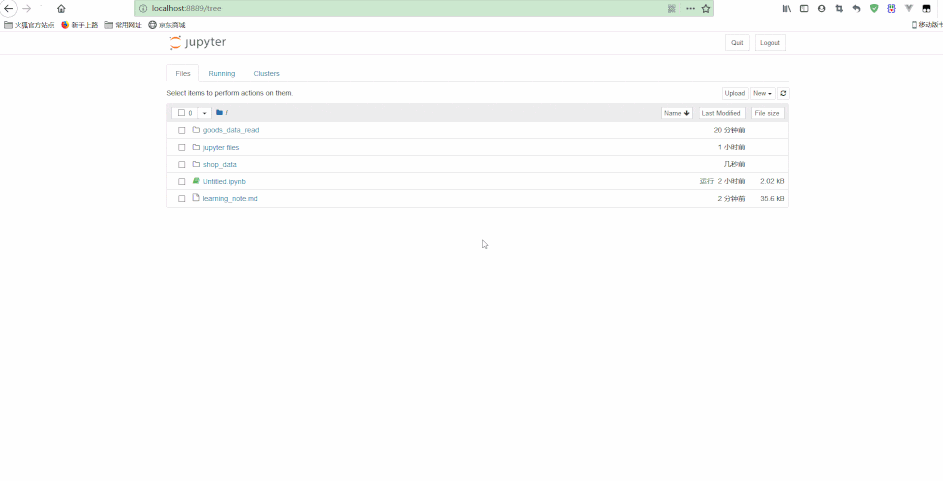Image resolution: width=943 pixels, height=481 pixels.
Task: Select the Untitled.ipynb checkbox
Action: click(182, 182)
